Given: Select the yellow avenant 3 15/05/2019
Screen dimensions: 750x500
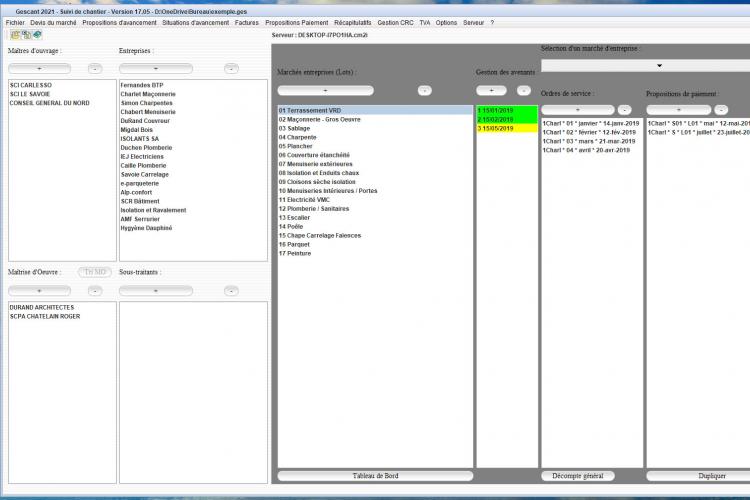Looking at the screenshot, I should pyautogui.click(x=507, y=129).
